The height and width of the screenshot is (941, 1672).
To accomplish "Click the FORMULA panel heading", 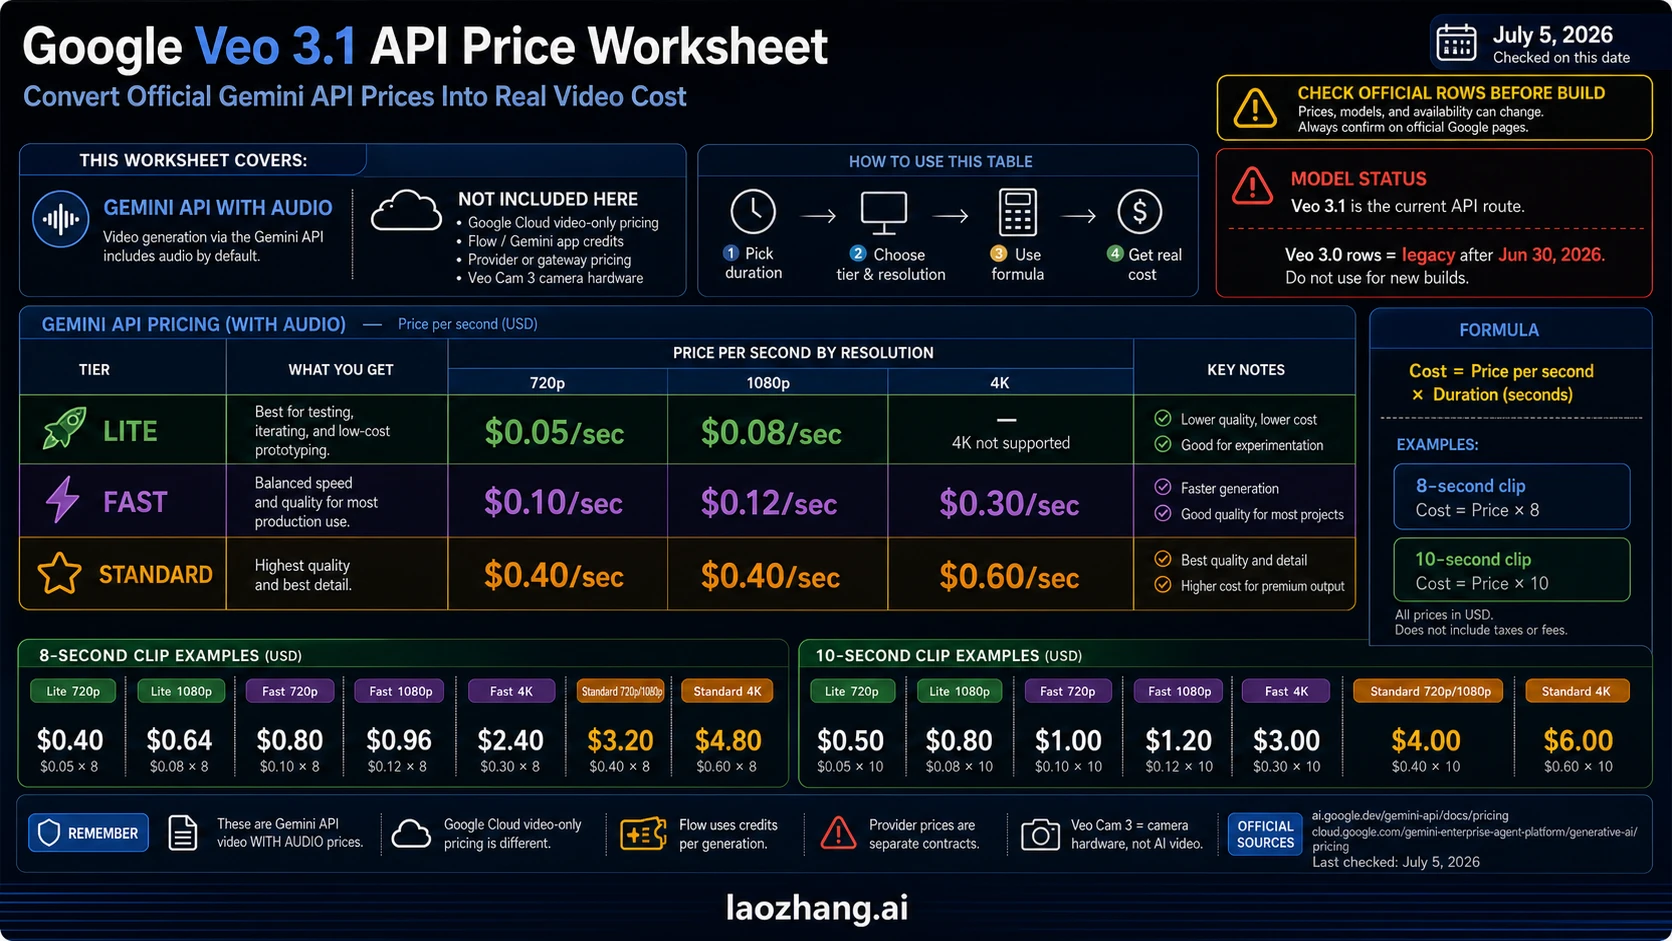I will point(1499,329).
